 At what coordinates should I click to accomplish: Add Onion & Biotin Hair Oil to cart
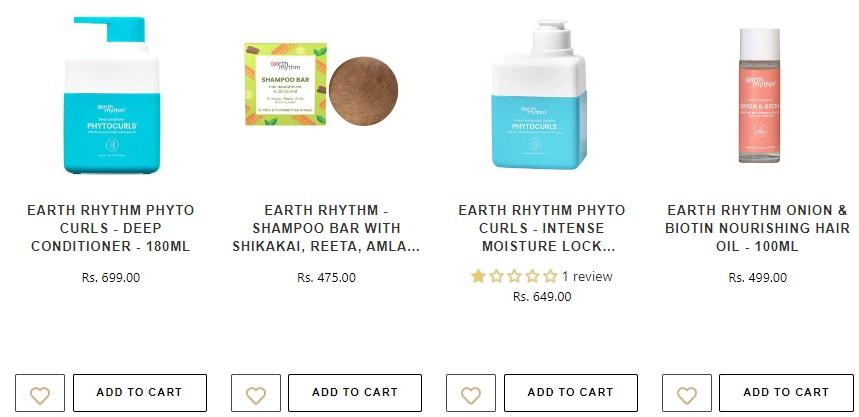pos(786,393)
